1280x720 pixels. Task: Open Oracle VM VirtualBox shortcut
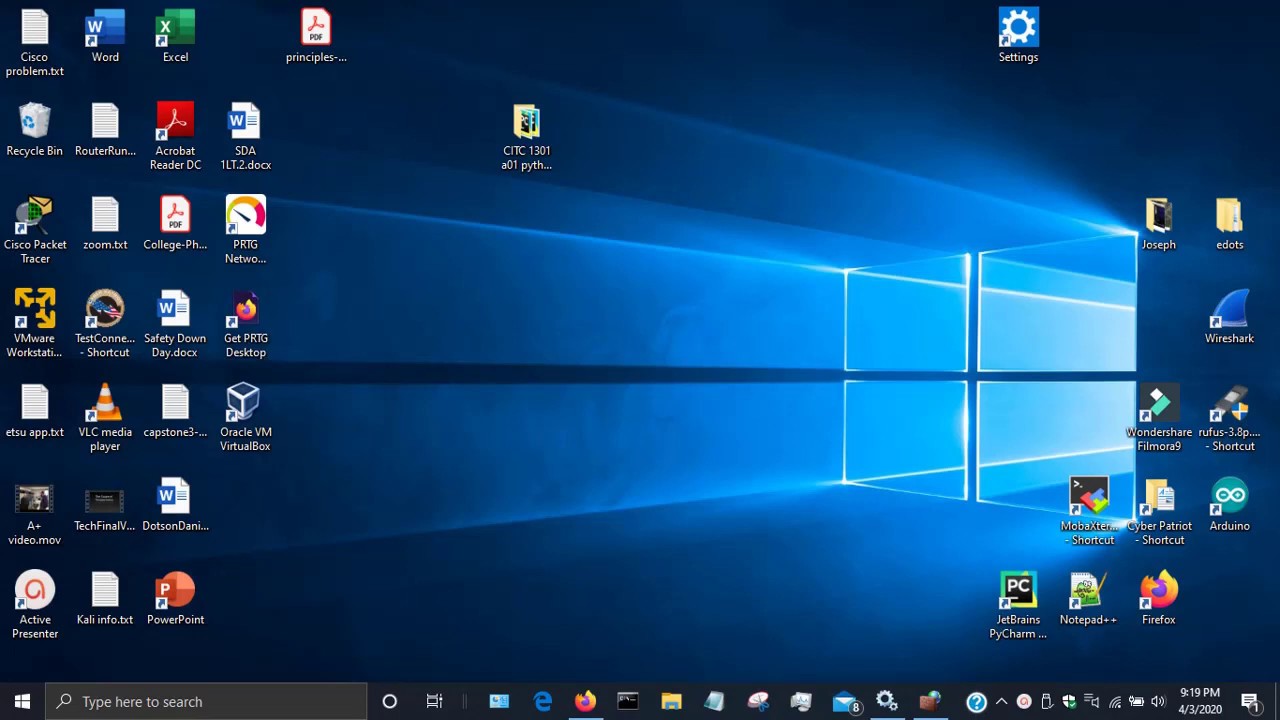[x=245, y=419]
